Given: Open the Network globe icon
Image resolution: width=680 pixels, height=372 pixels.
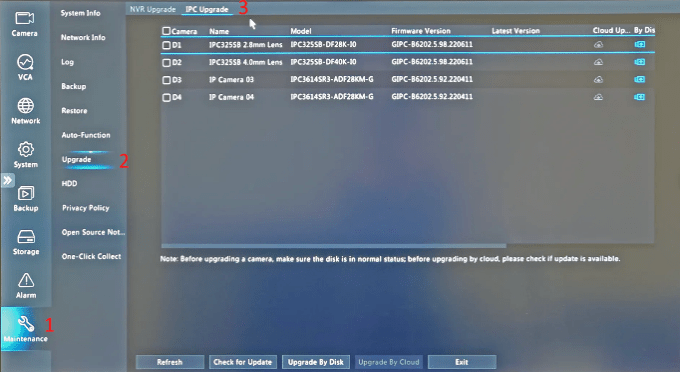Looking at the screenshot, I should (26, 105).
